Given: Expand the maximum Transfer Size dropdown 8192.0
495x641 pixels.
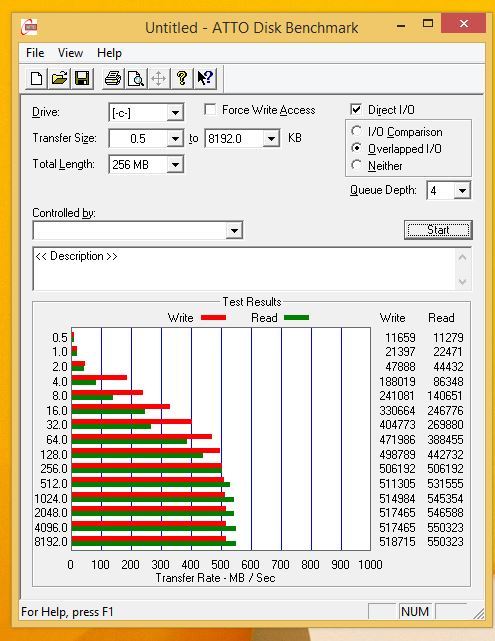Looking at the screenshot, I should tap(271, 139).
